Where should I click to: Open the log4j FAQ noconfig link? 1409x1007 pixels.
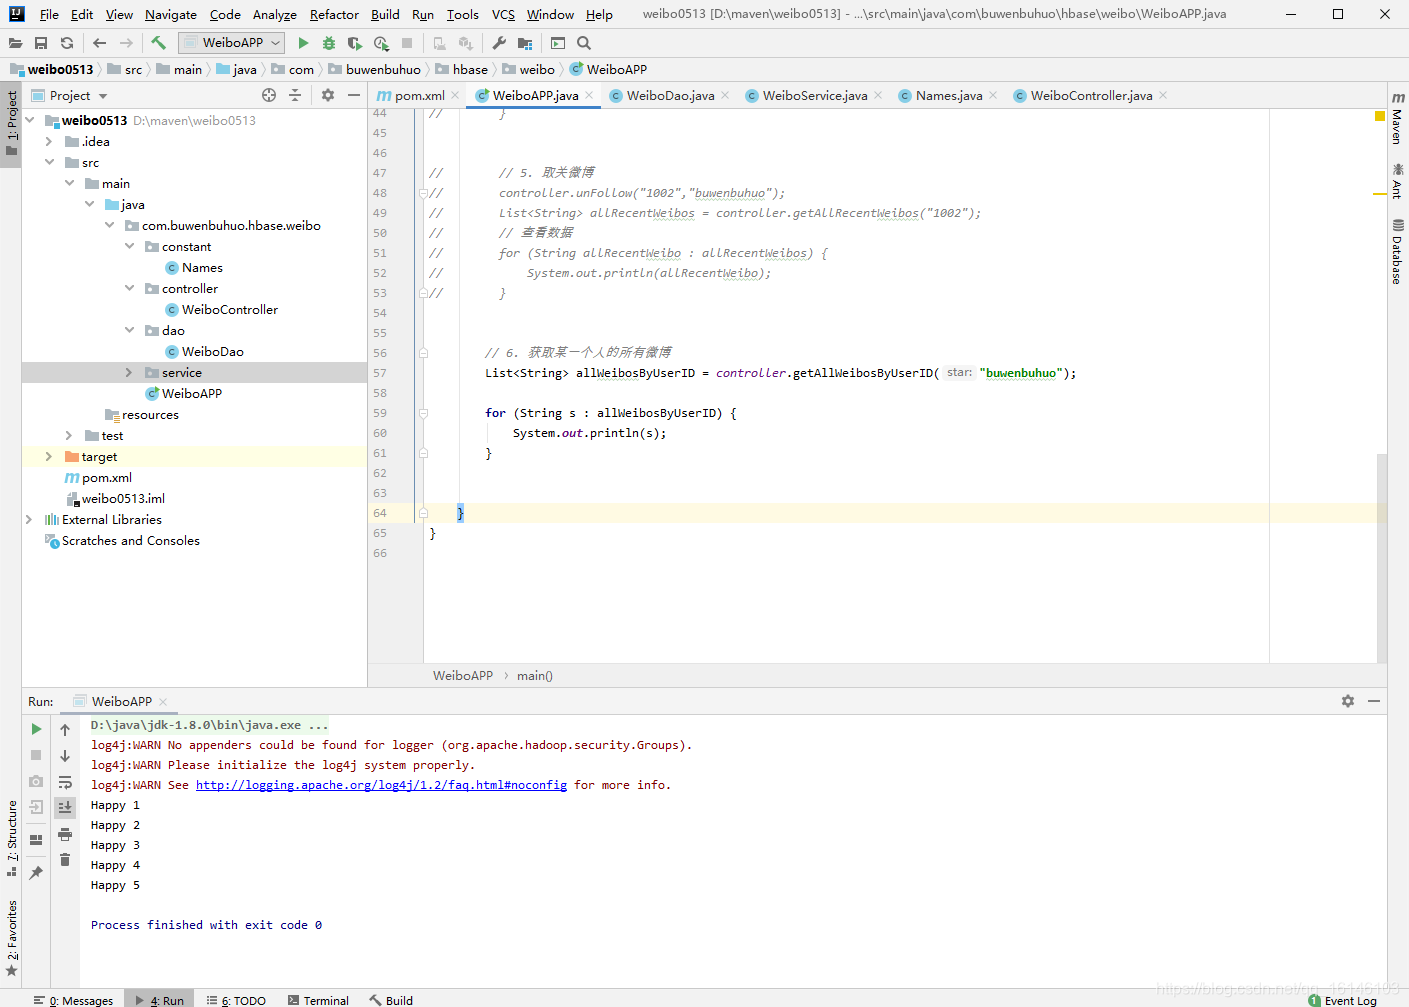pos(381,785)
